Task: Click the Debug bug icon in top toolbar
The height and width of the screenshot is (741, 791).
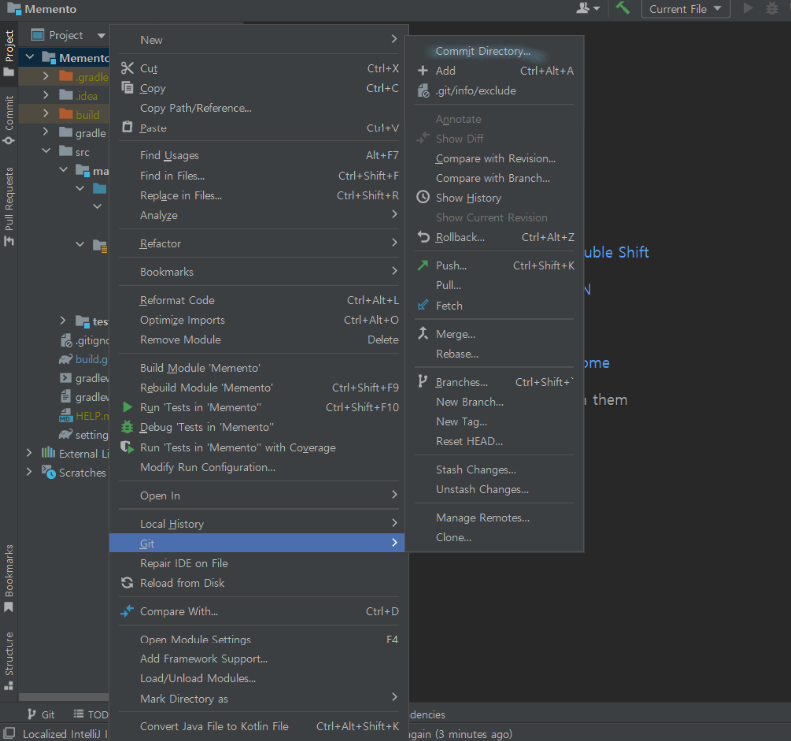Action: pos(772,8)
